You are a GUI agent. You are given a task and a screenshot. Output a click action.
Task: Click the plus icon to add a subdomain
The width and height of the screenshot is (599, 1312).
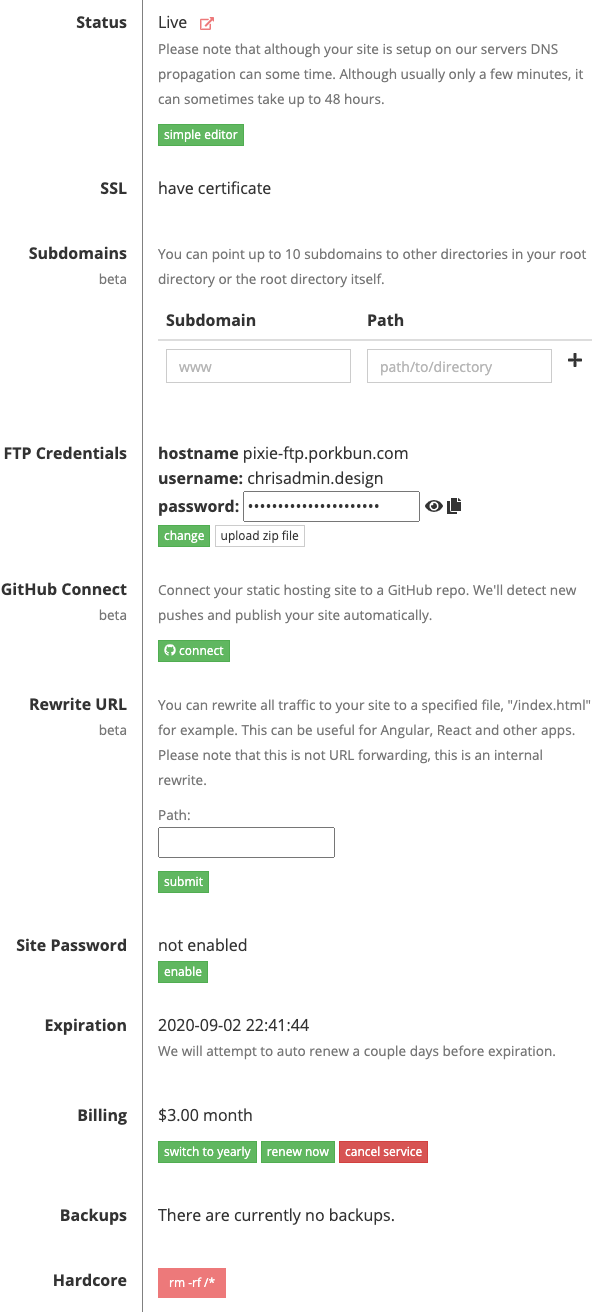tap(575, 361)
